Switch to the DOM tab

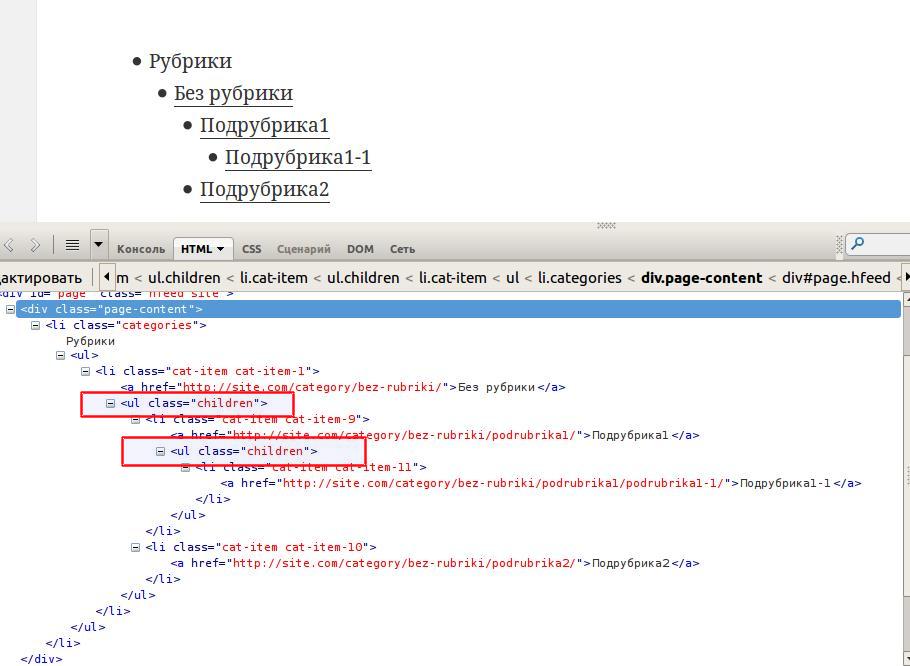point(360,249)
